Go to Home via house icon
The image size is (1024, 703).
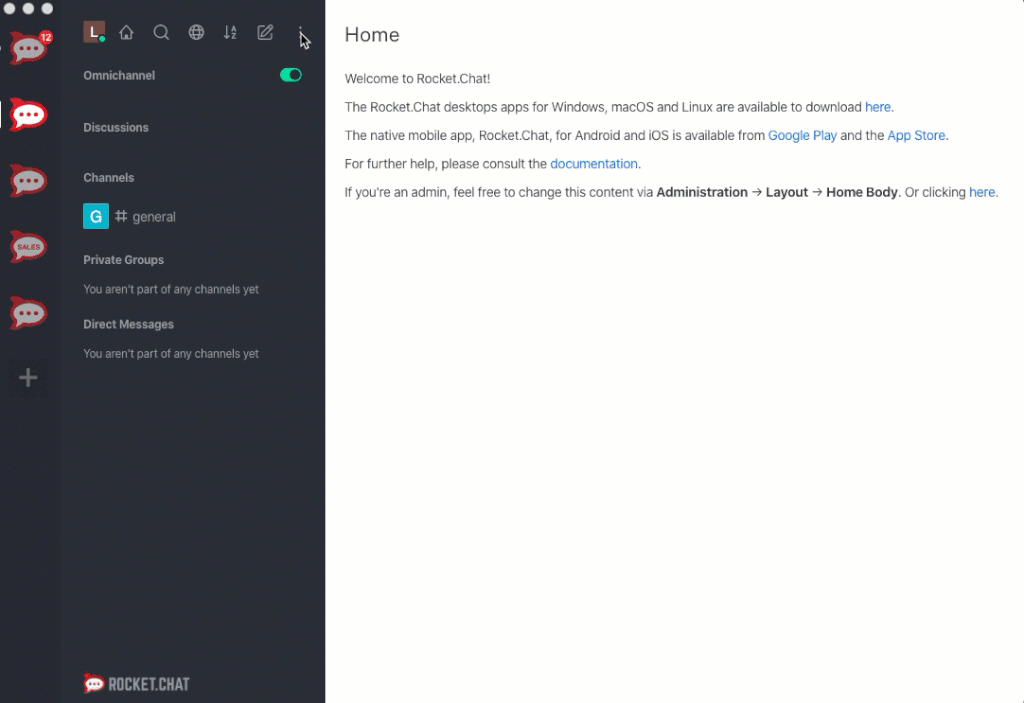[x=126, y=33]
